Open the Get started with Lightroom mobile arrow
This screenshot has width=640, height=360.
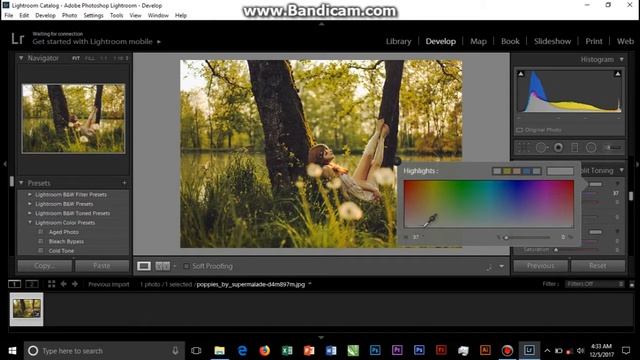(159, 42)
